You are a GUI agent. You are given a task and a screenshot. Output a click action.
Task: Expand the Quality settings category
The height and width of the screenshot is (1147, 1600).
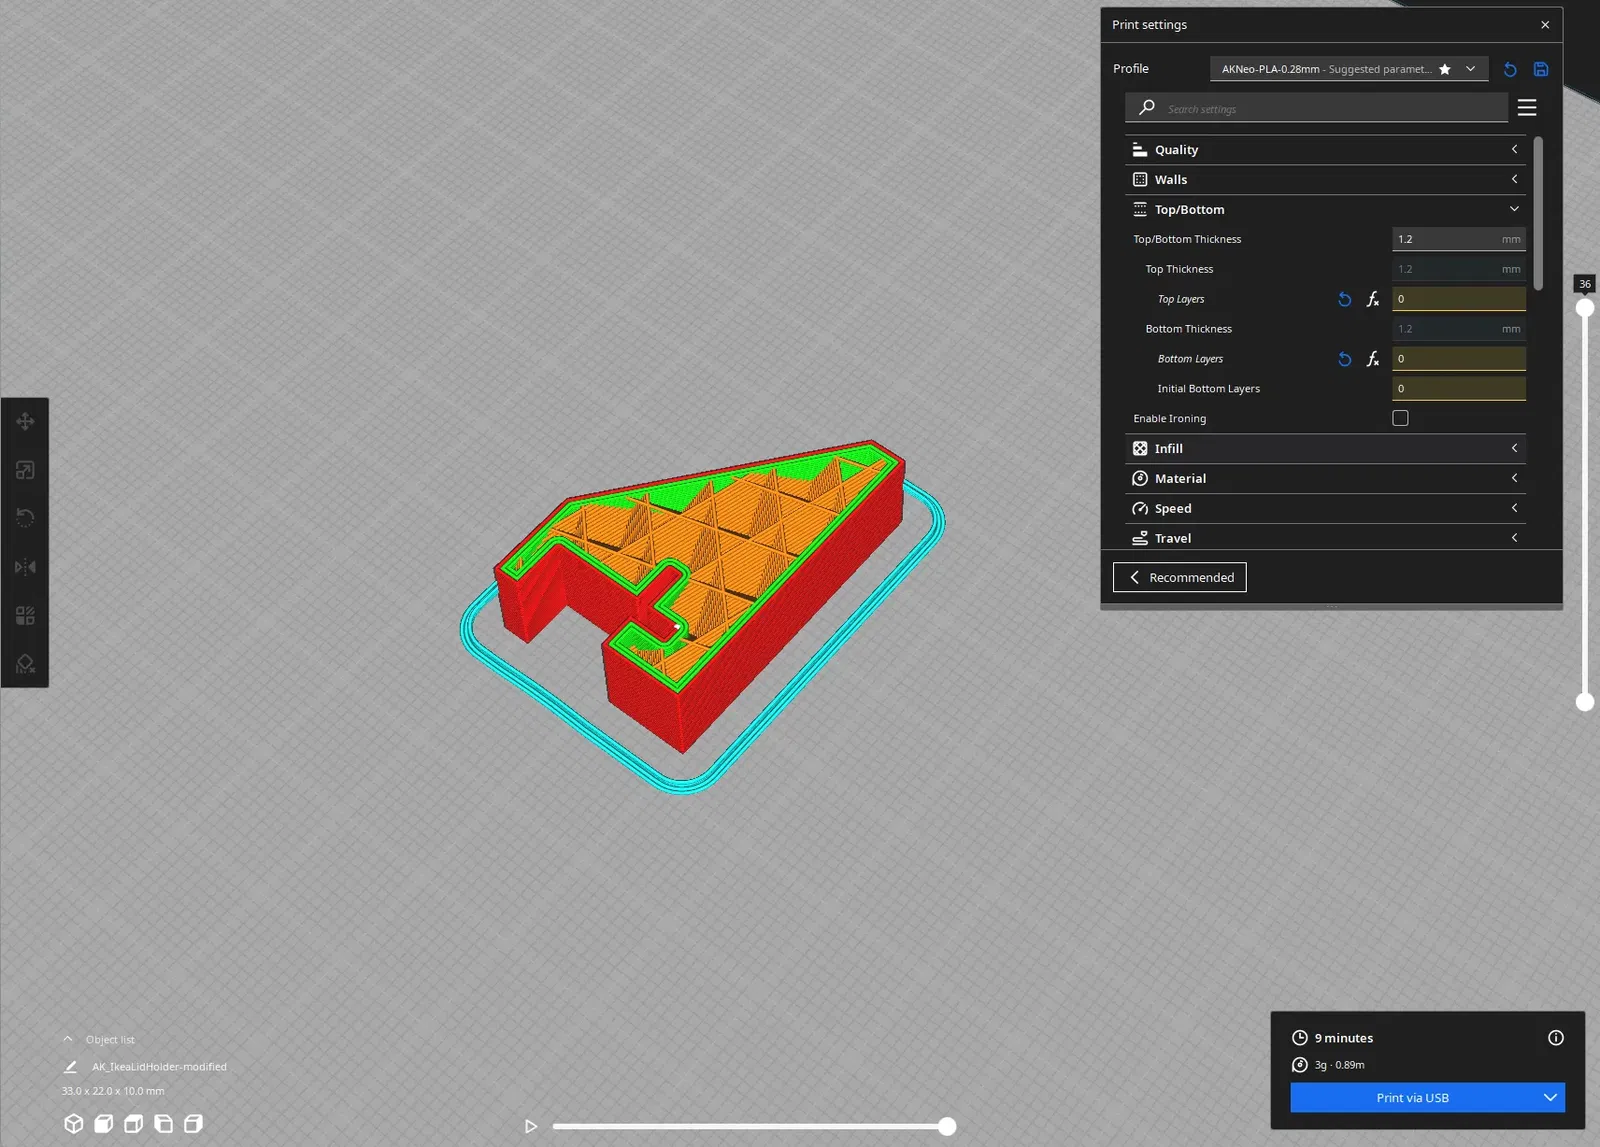coord(1325,150)
